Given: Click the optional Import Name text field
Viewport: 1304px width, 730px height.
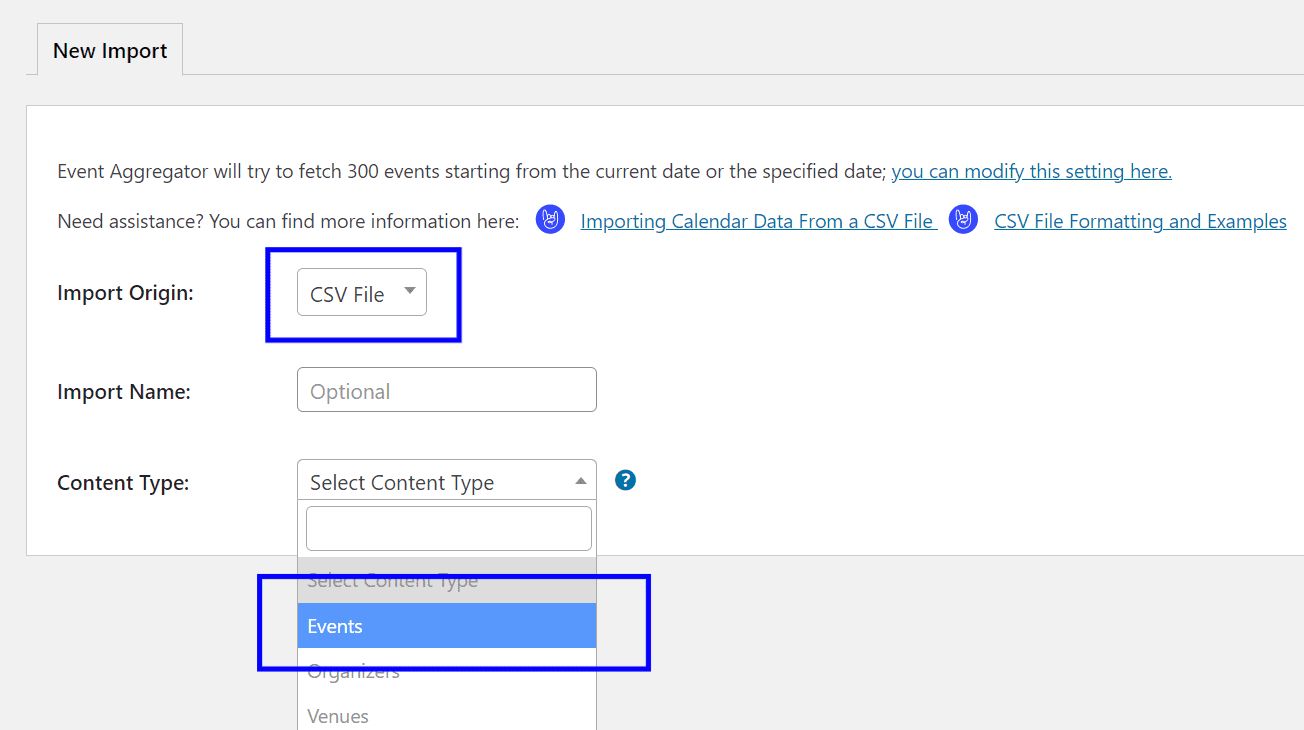Looking at the screenshot, I should pyautogui.click(x=446, y=390).
